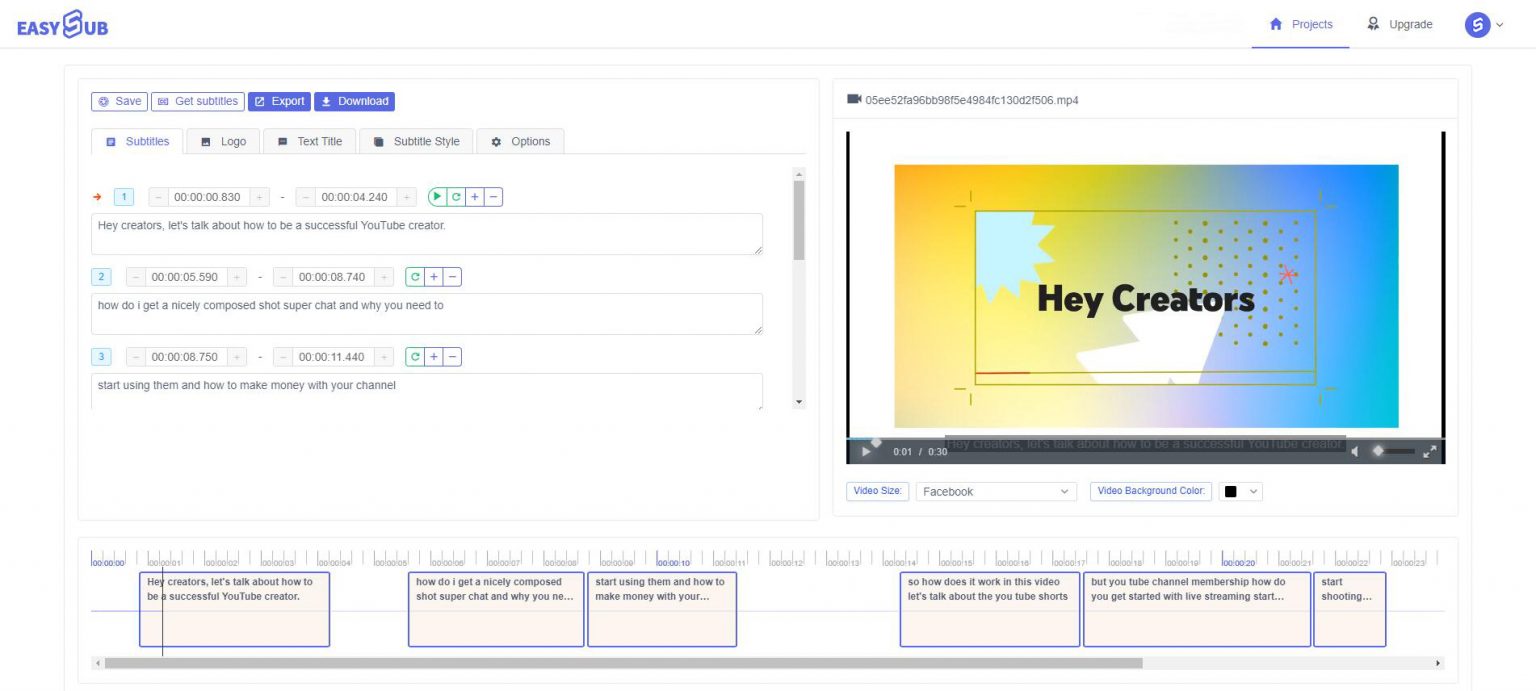
Task: Enter fullscreen in the video player
Action: tap(1430, 452)
